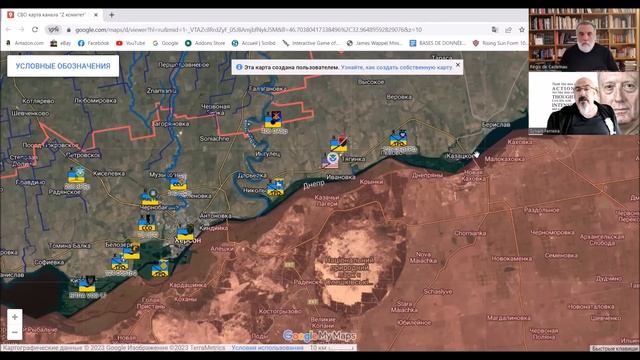Open the Addons Store bookmark
Image resolution: width=640 pixels, height=360 pixels.
(x=205, y=43)
